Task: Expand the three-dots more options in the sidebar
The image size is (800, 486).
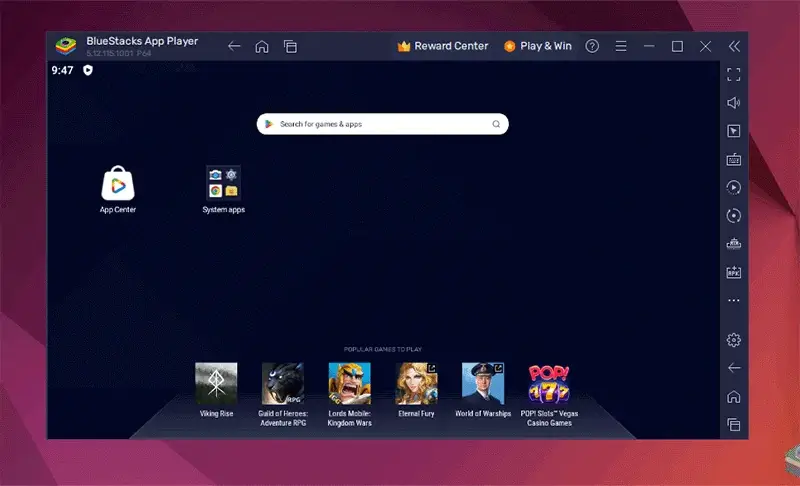Action: click(733, 300)
